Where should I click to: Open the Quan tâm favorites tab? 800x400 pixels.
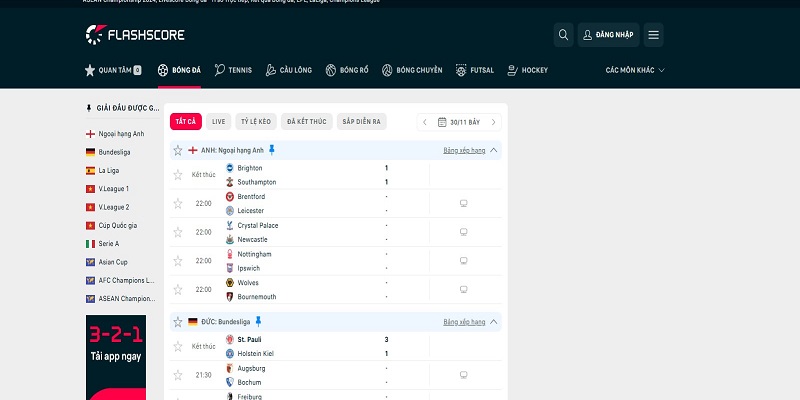(113, 70)
